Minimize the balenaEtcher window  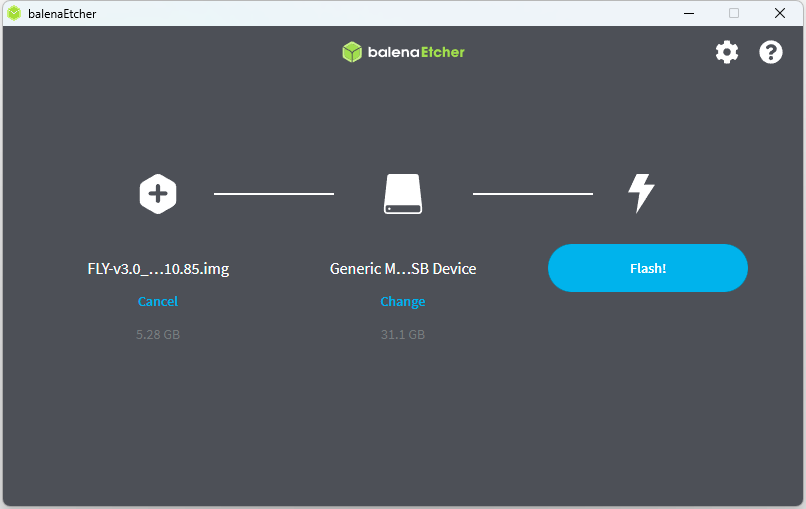point(689,13)
